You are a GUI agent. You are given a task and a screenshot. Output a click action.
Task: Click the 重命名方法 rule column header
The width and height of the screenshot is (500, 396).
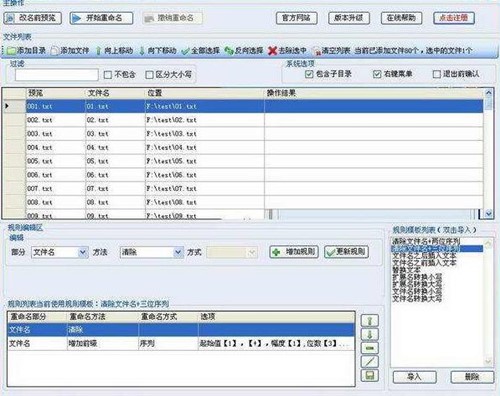[x=103, y=317]
